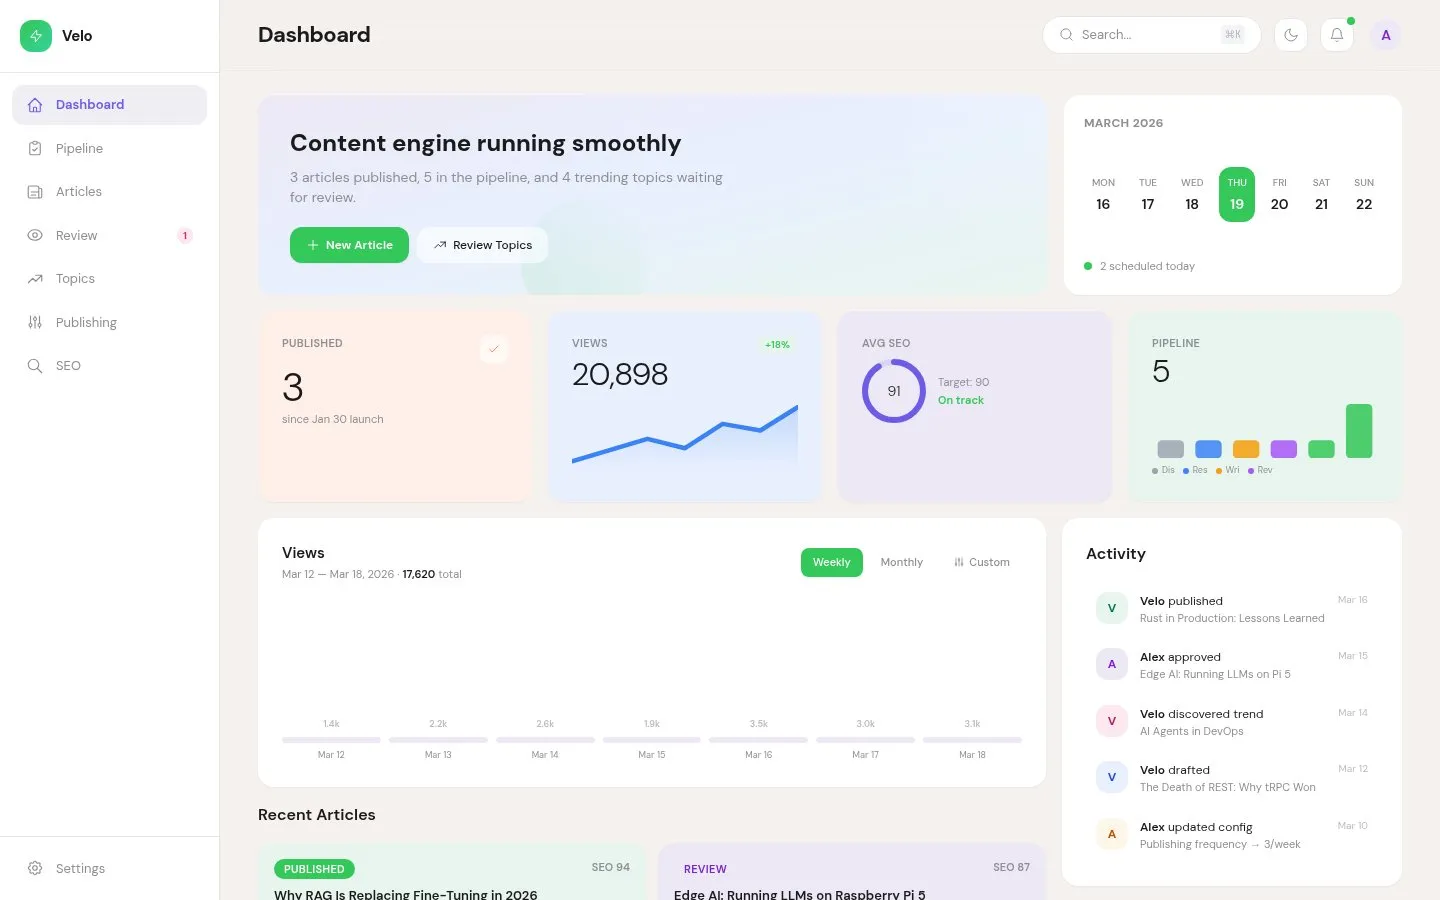Open SEO page in sidebar
Viewport: 1440px width, 900px height.
[68, 366]
